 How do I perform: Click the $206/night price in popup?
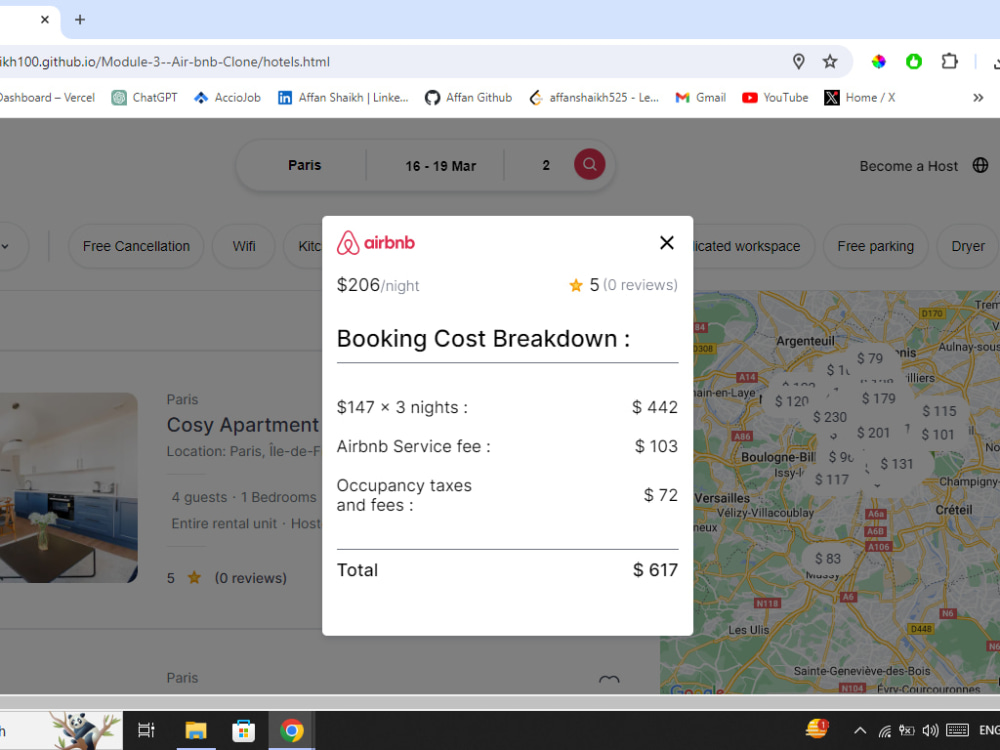click(x=378, y=285)
